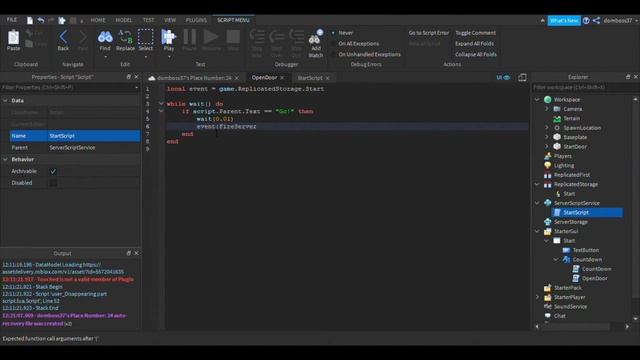Expand the SpawnLocation tree node
640x360 pixels.
coord(547,128)
